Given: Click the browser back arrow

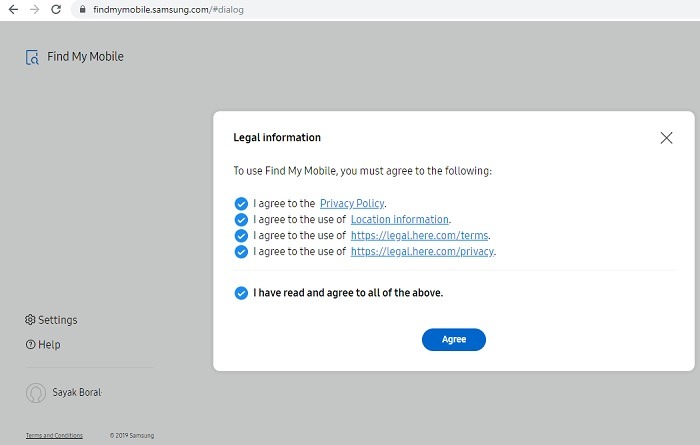Looking at the screenshot, I should 13,10.
